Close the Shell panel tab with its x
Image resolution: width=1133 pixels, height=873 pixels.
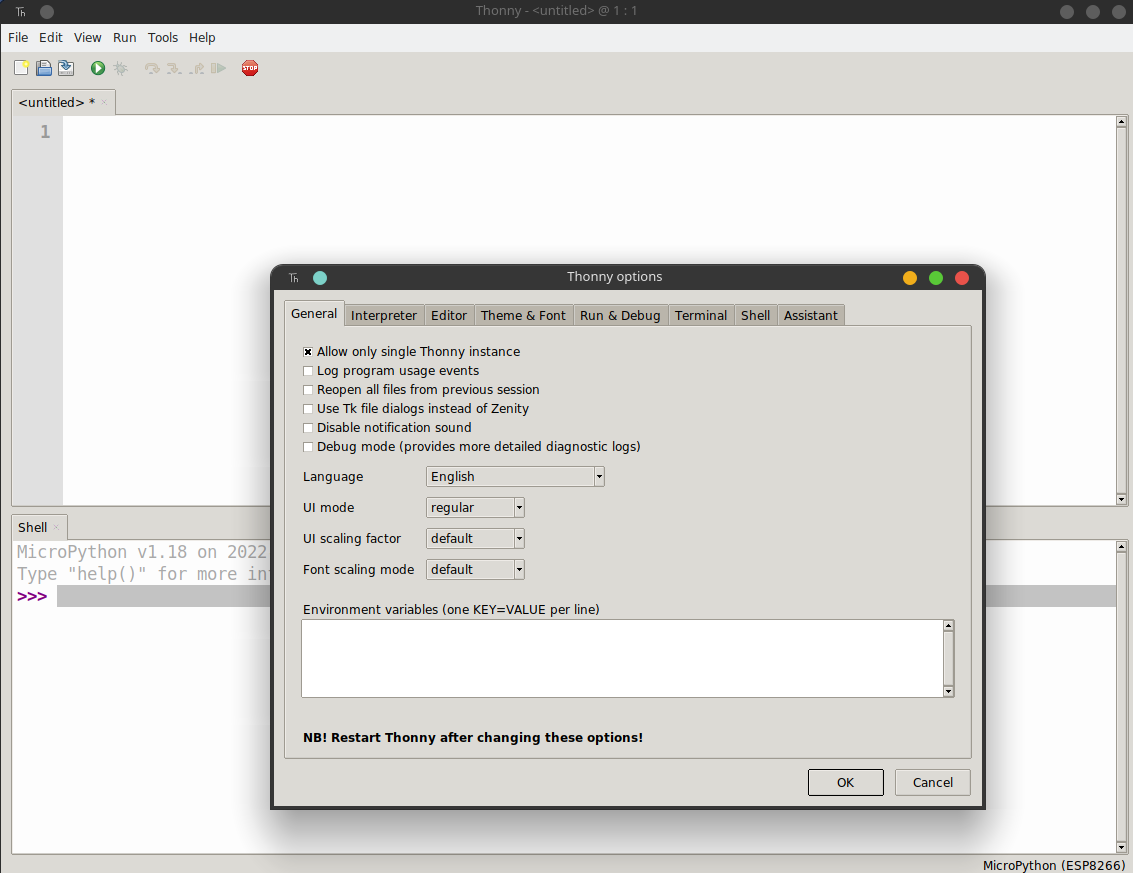coord(56,528)
